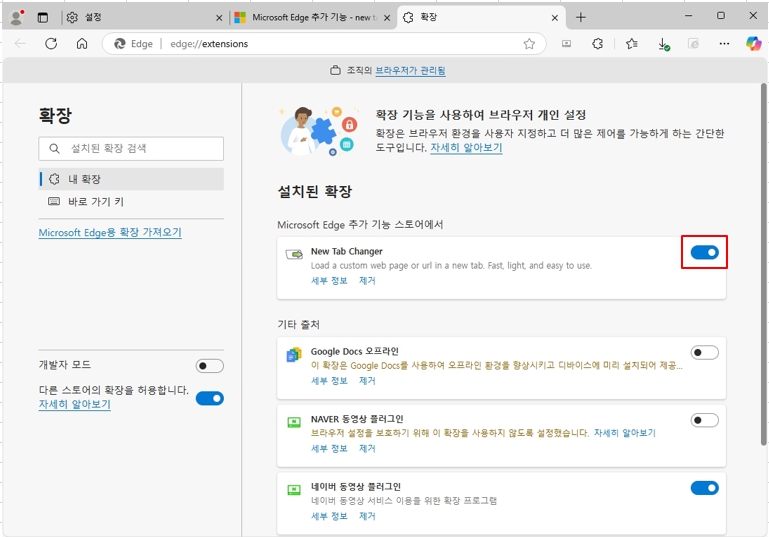The width and height of the screenshot is (769, 537).
Task: Open 브라우저가 관리됨 link
Action: (x=410, y=71)
